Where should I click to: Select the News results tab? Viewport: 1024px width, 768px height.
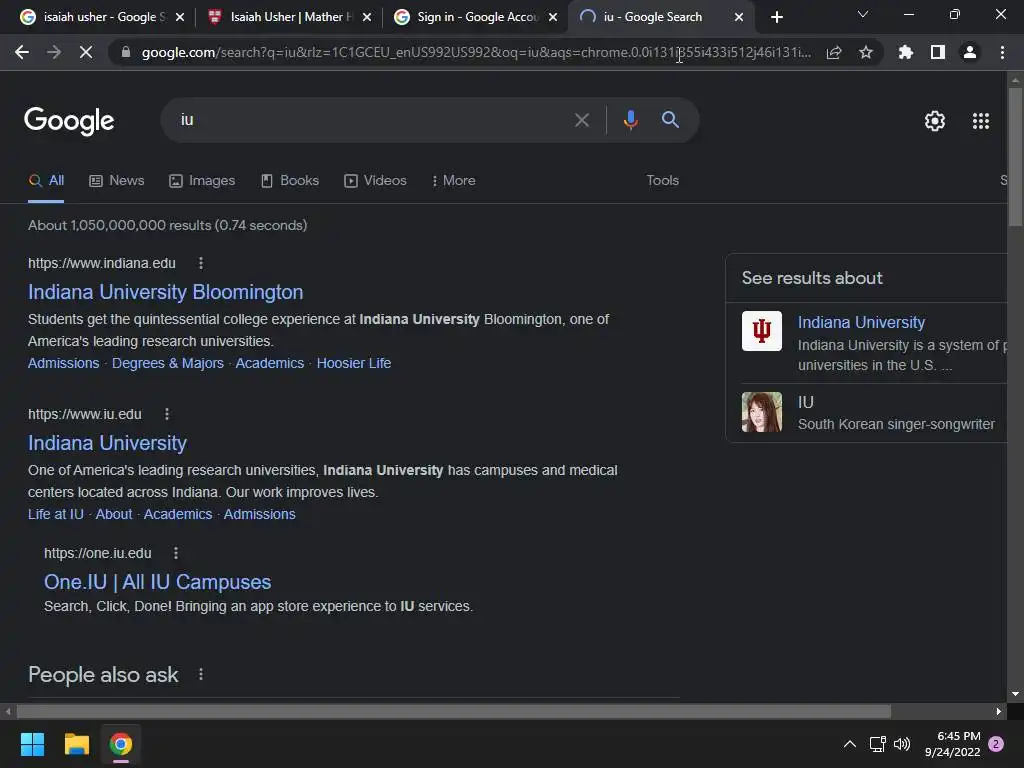tap(116, 180)
